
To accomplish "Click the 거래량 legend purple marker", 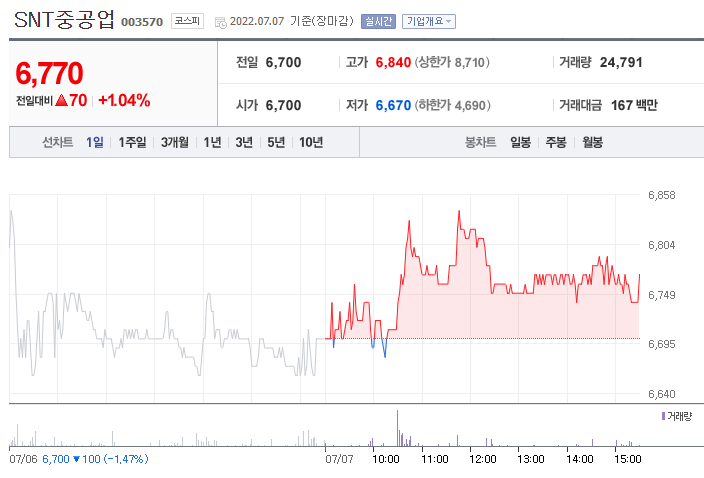I will coord(663,416).
